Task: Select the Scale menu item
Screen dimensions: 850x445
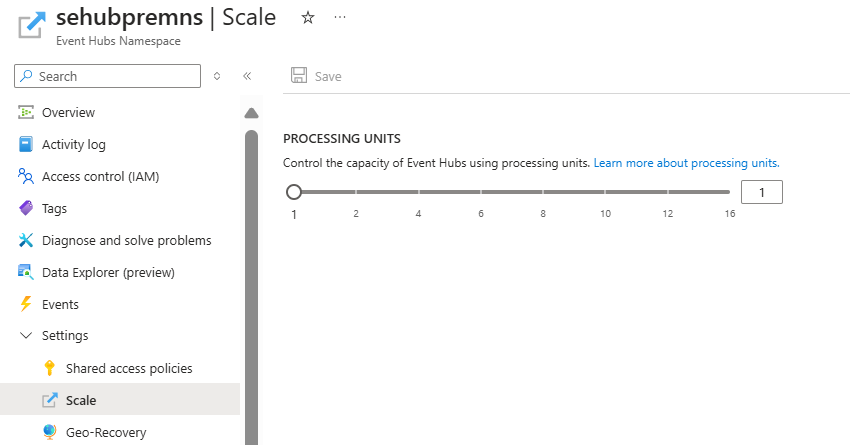Action: click(81, 400)
